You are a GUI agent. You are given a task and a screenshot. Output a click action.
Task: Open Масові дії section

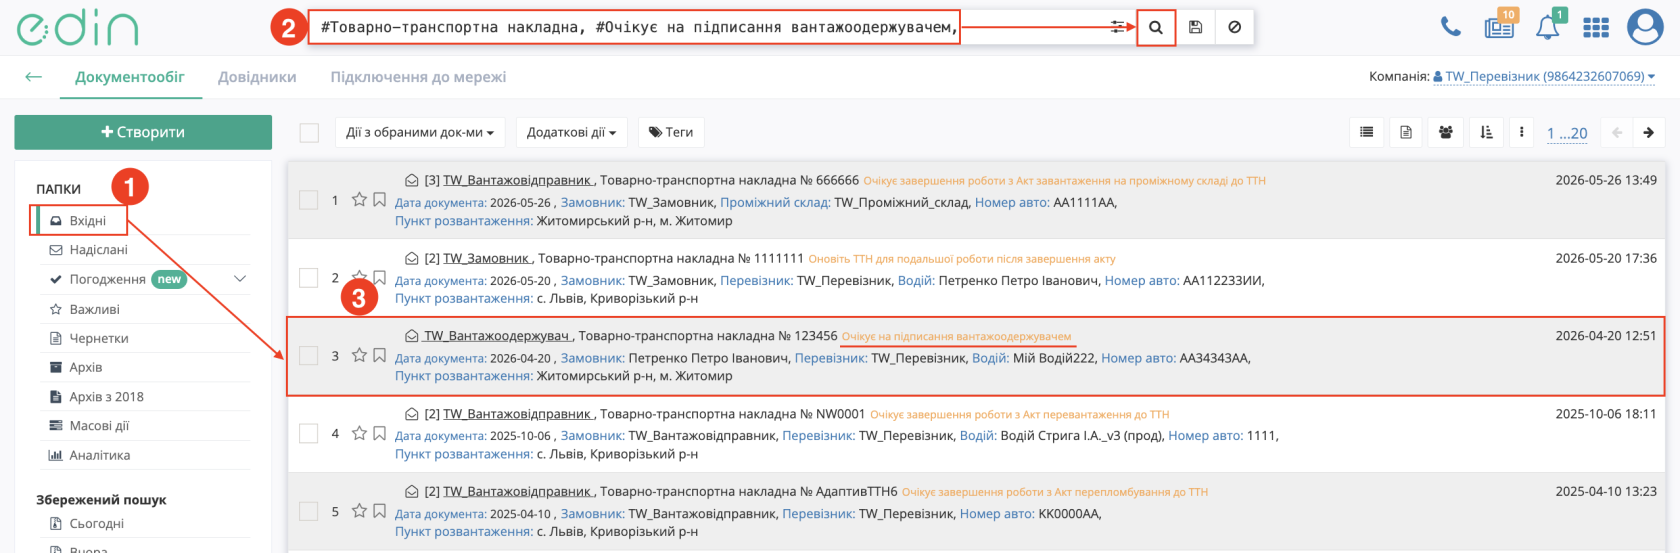(99, 426)
